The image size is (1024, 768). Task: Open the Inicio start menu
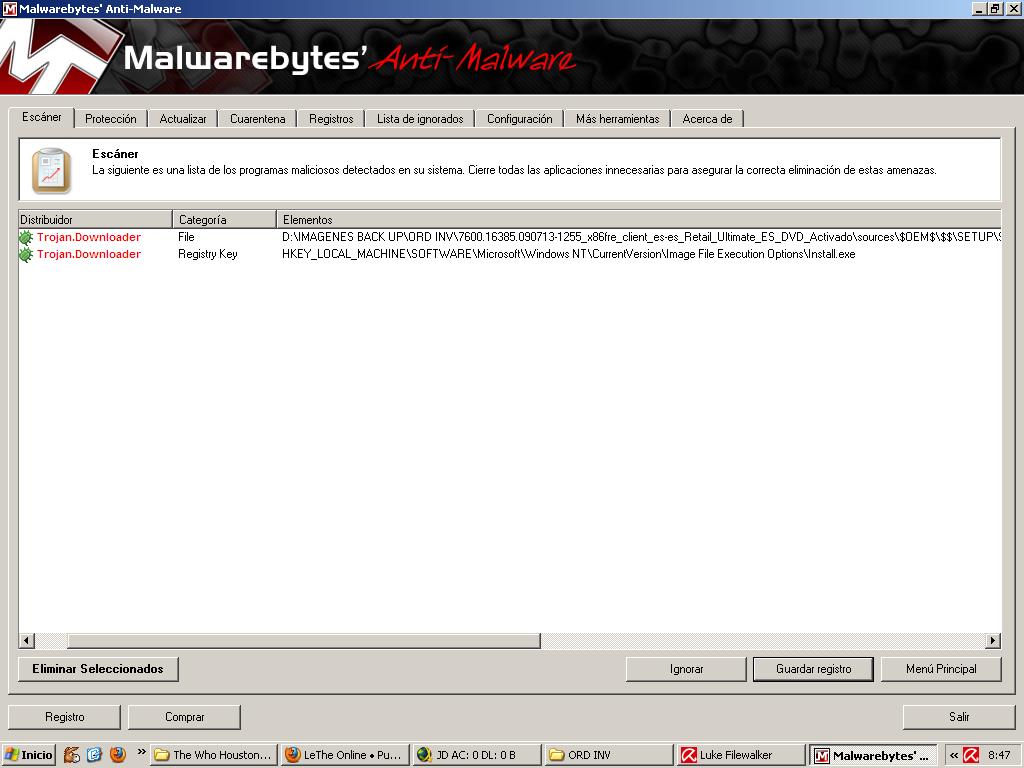(29, 755)
